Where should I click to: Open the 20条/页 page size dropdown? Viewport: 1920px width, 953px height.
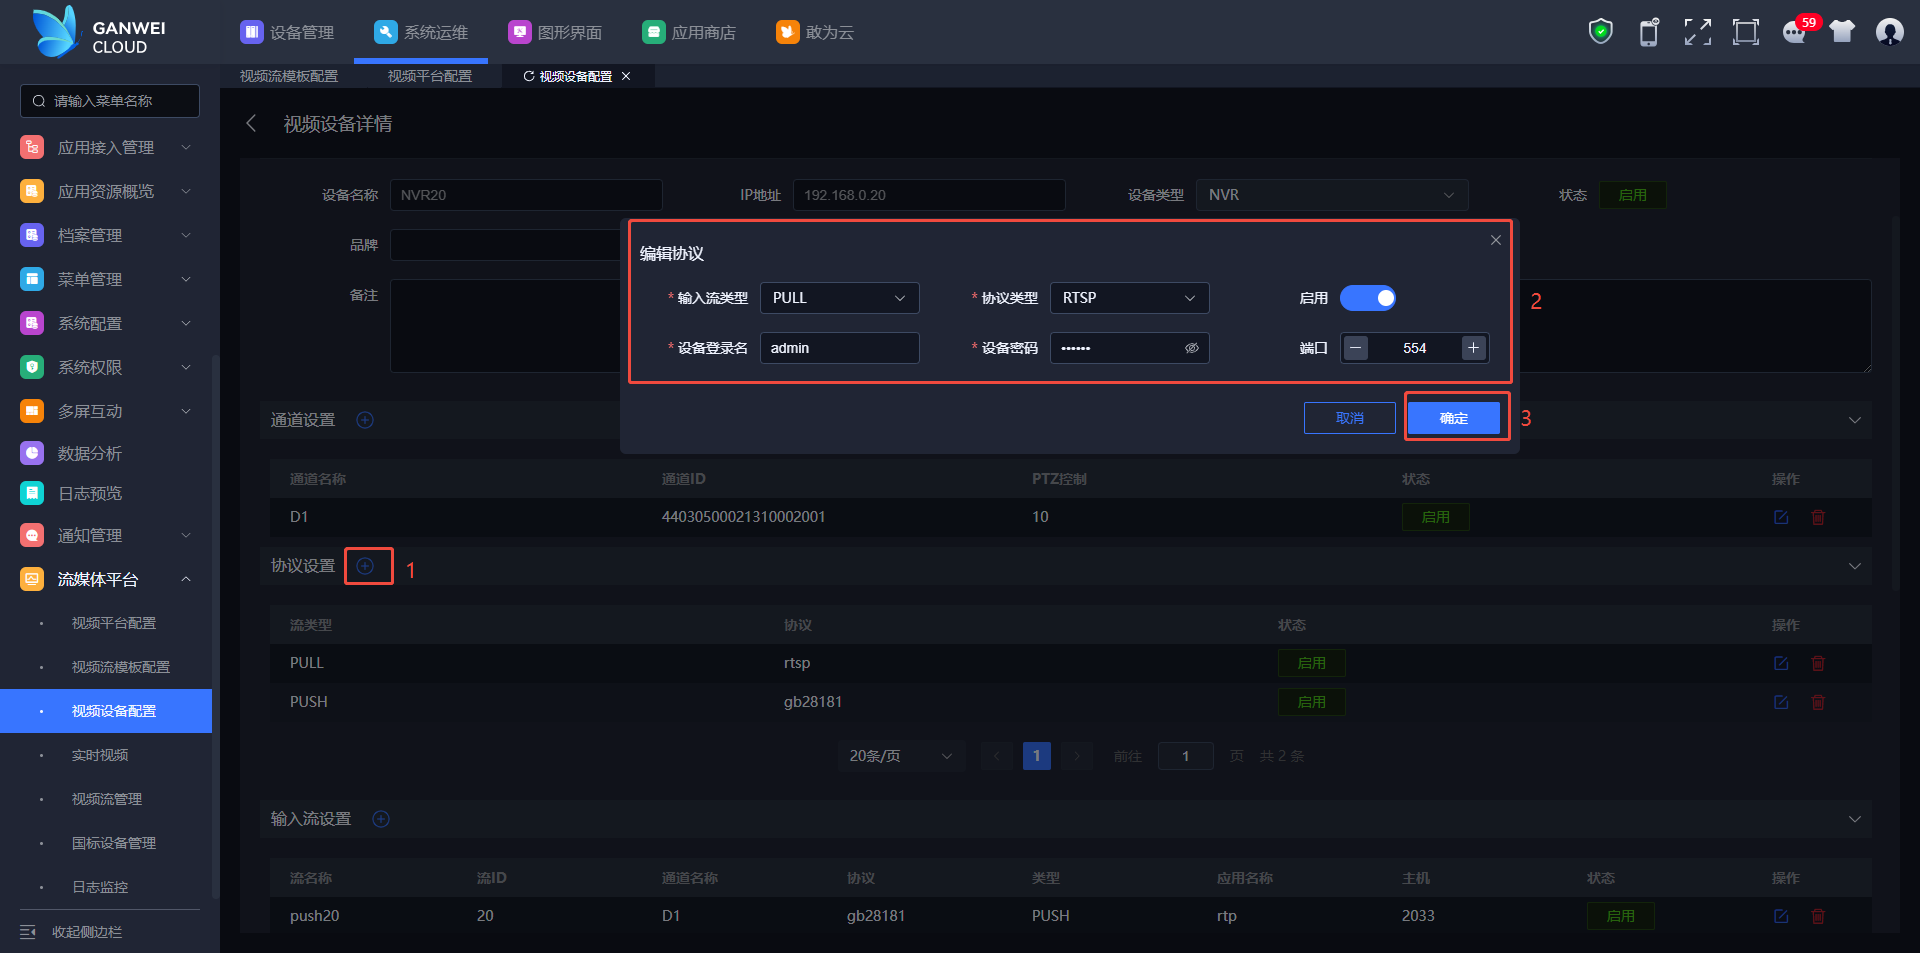[900, 756]
